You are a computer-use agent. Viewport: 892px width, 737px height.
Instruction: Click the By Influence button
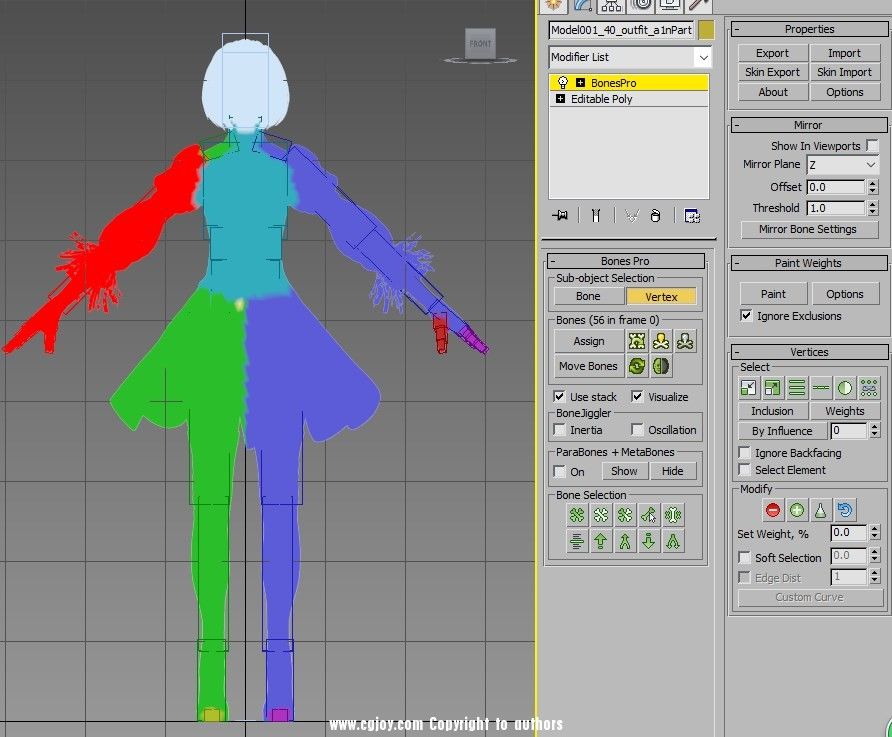click(782, 431)
